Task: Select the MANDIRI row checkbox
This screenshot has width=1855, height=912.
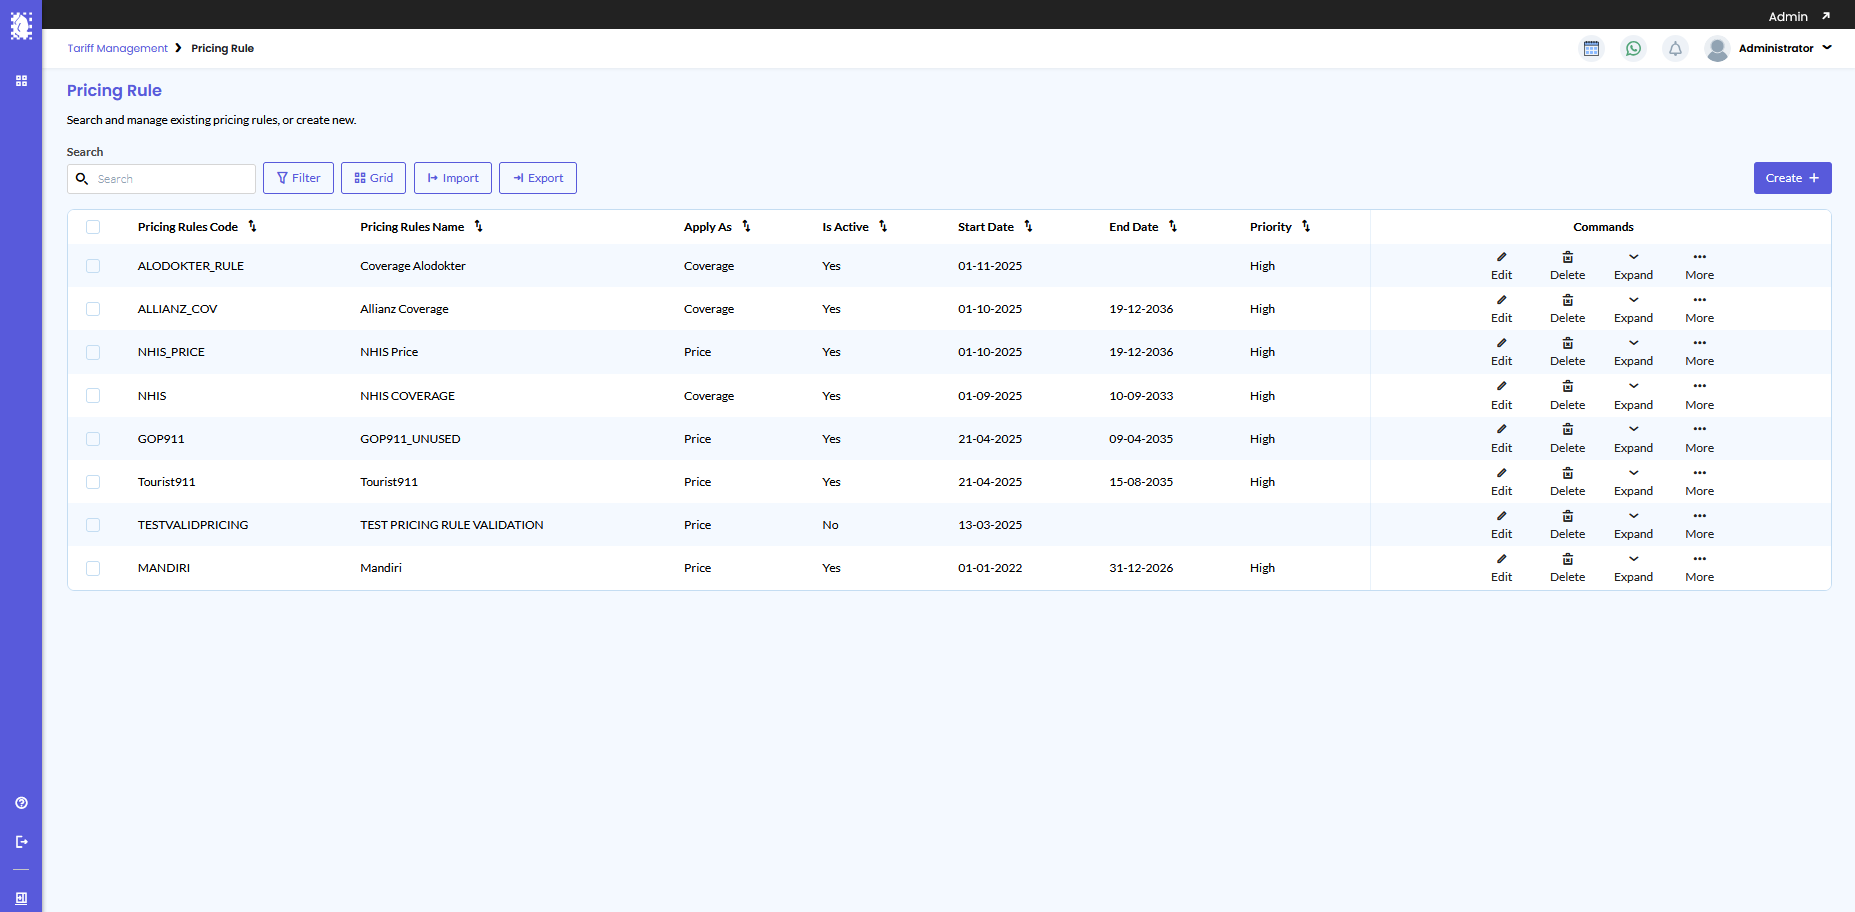Action: [93, 568]
